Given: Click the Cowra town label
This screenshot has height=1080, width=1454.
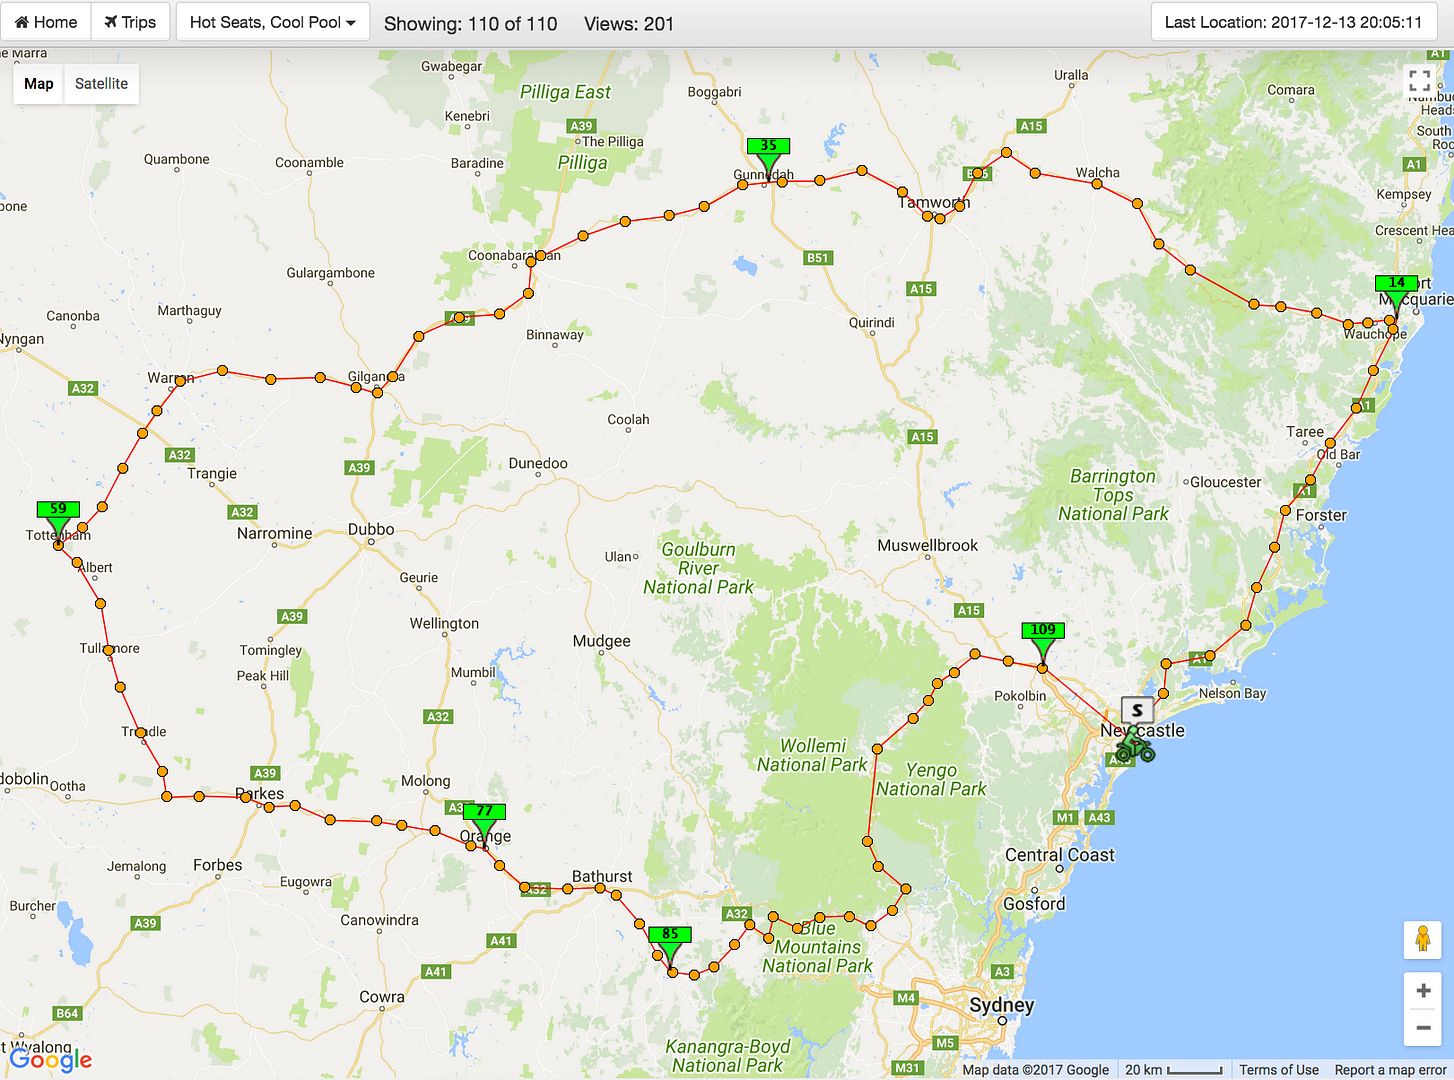Looking at the screenshot, I should click(x=382, y=997).
